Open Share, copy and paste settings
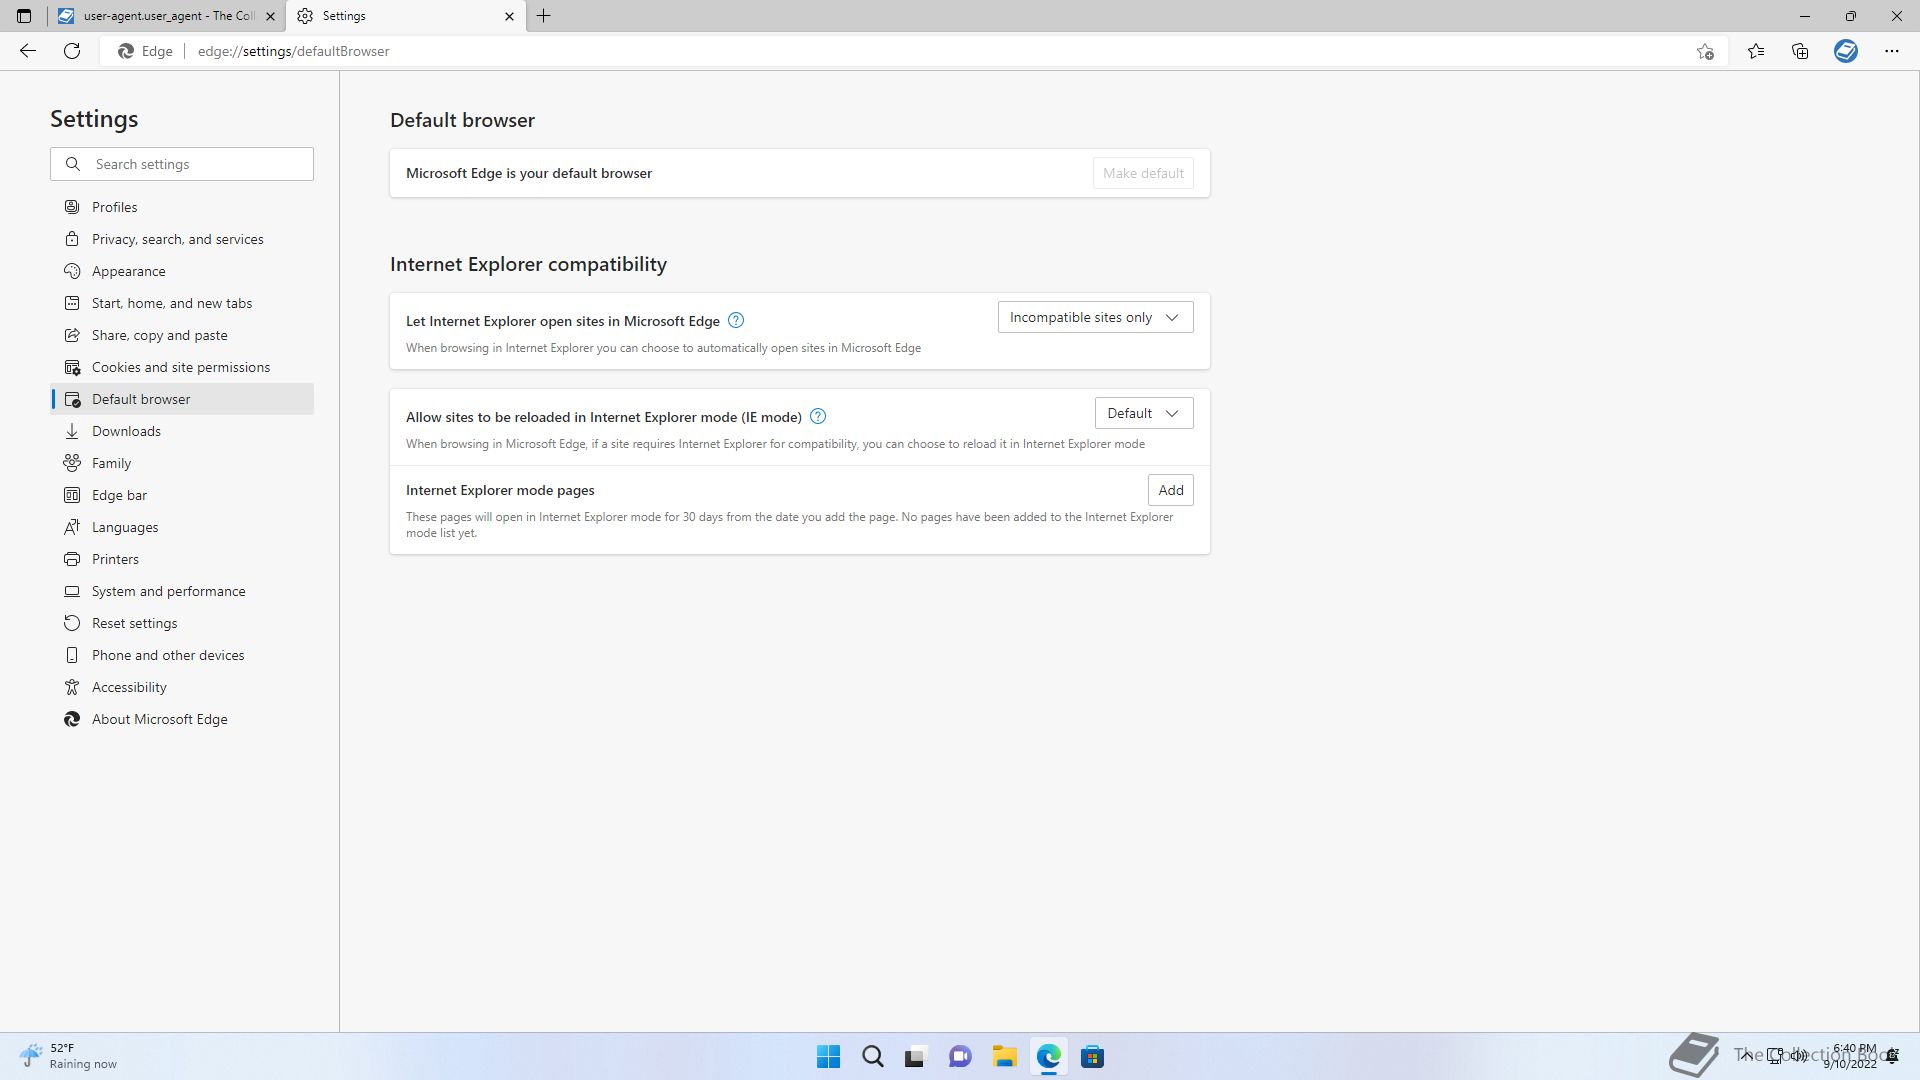The width and height of the screenshot is (1920, 1080). pos(182,335)
